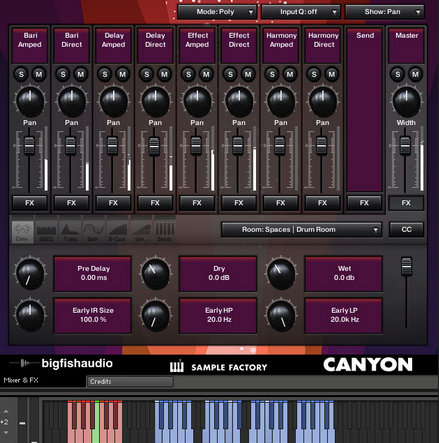439x443 pixels.
Task: Open the Mode: Poly dropdown
Action: 217,12
